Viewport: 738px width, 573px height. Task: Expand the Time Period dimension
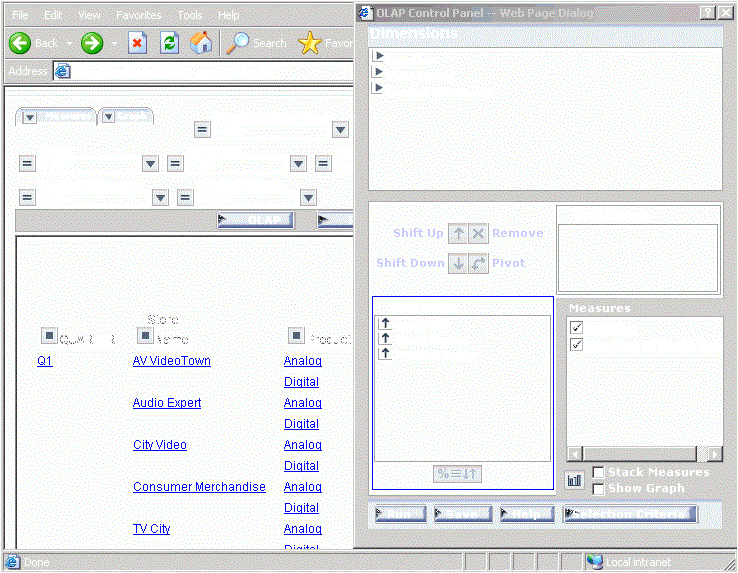(379, 73)
